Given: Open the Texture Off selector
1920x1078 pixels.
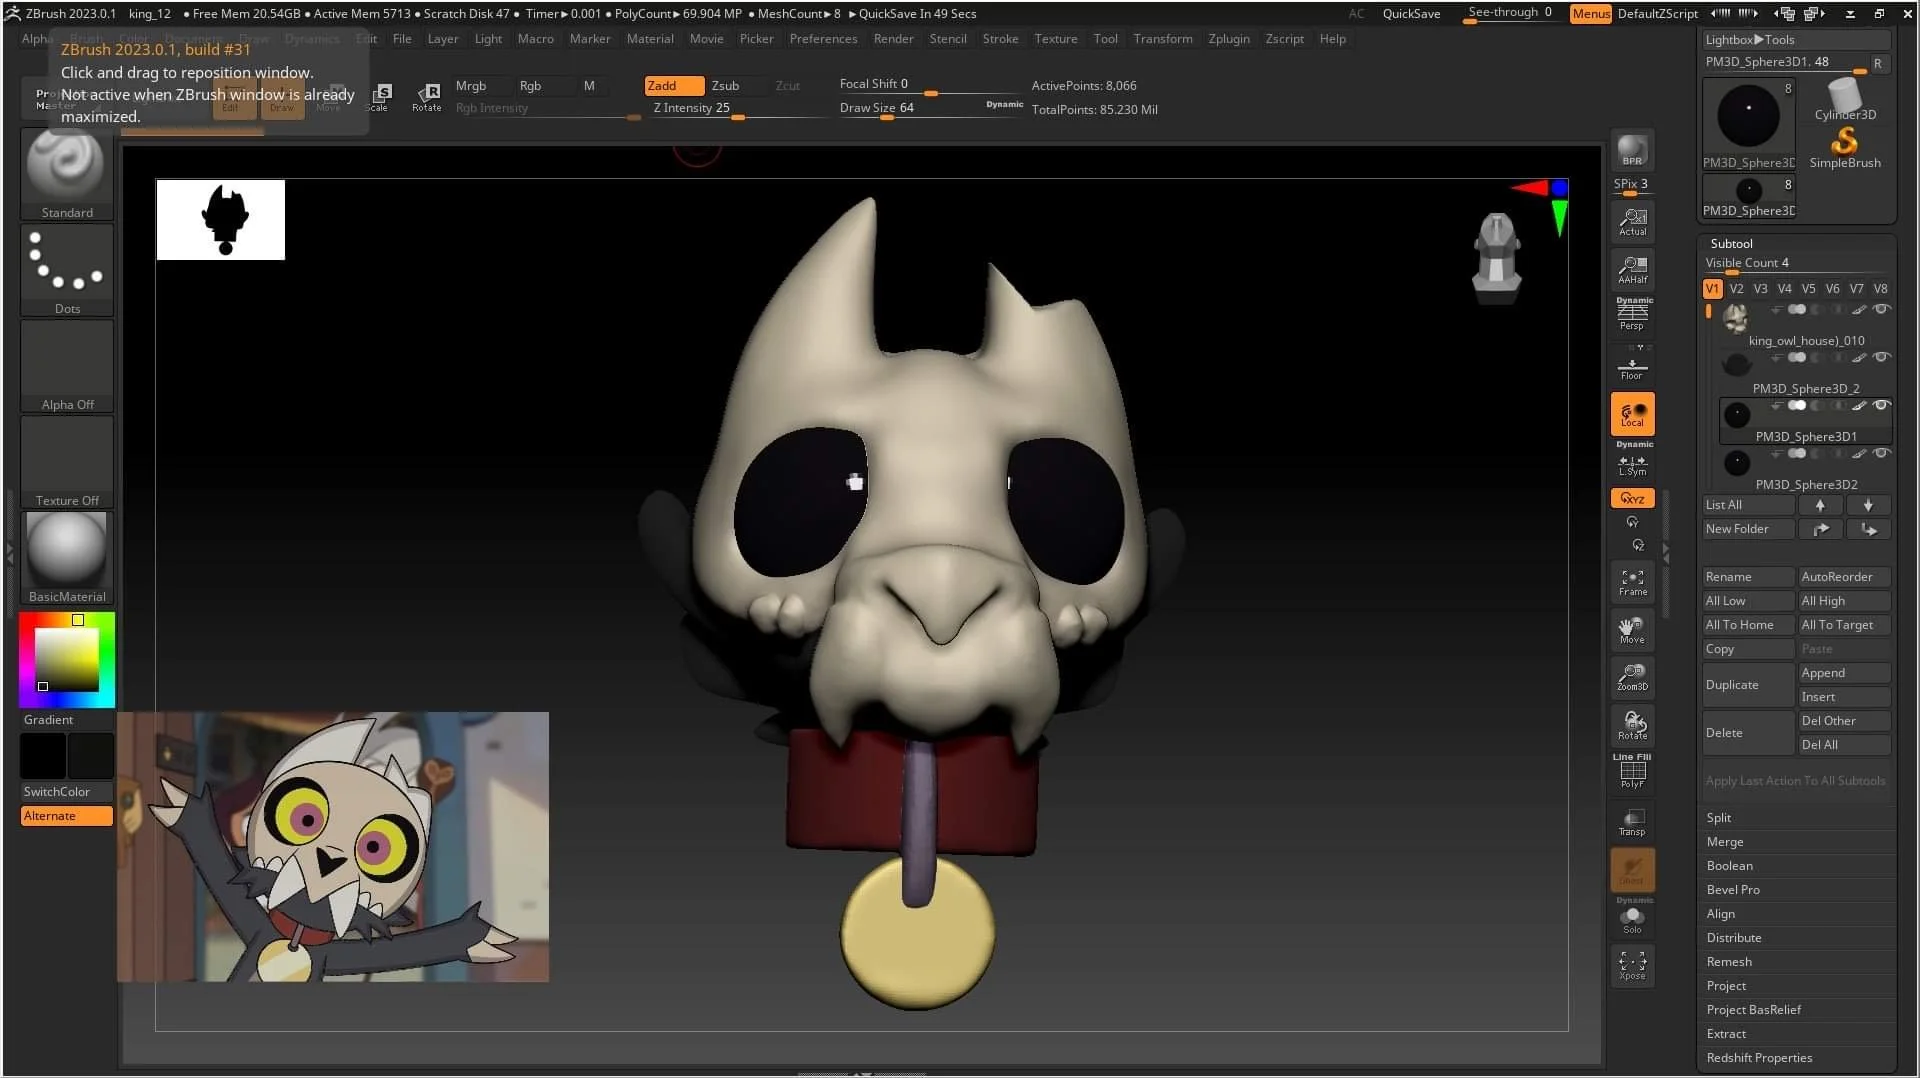Looking at the screenshot, I should coord(67,462).
